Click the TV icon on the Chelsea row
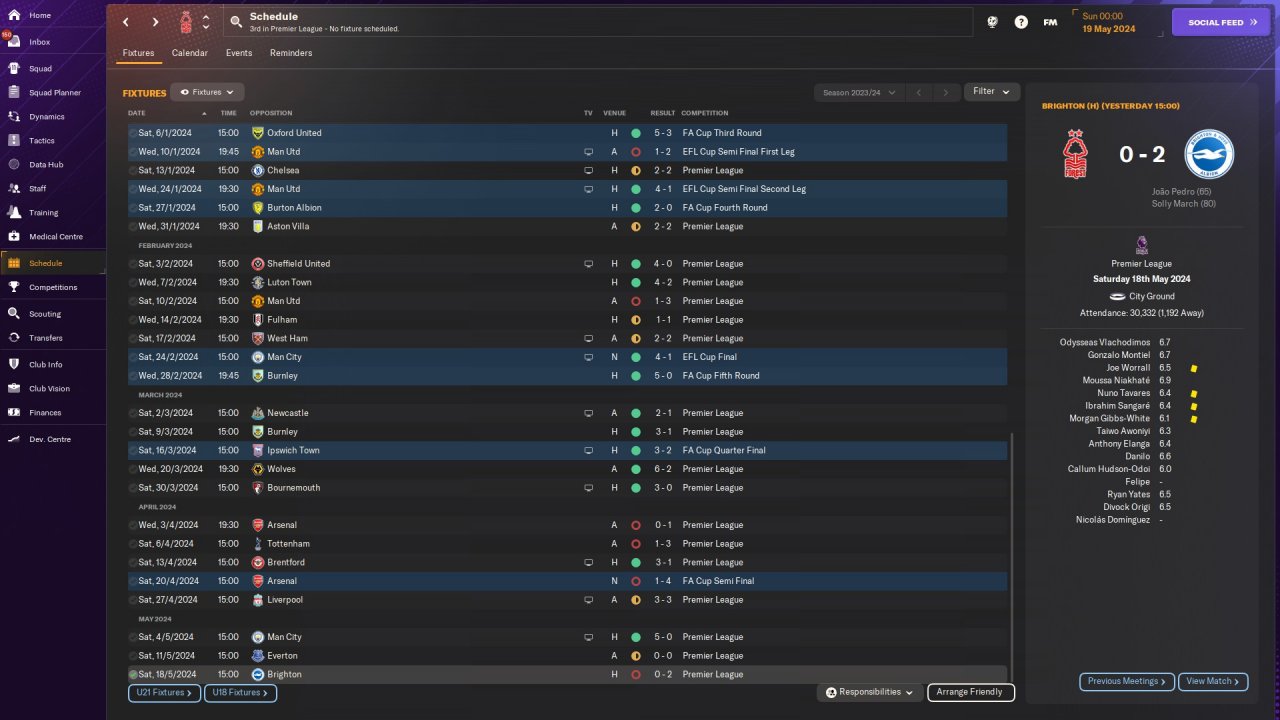This screenshot has width=1280, height=720. 588,170
